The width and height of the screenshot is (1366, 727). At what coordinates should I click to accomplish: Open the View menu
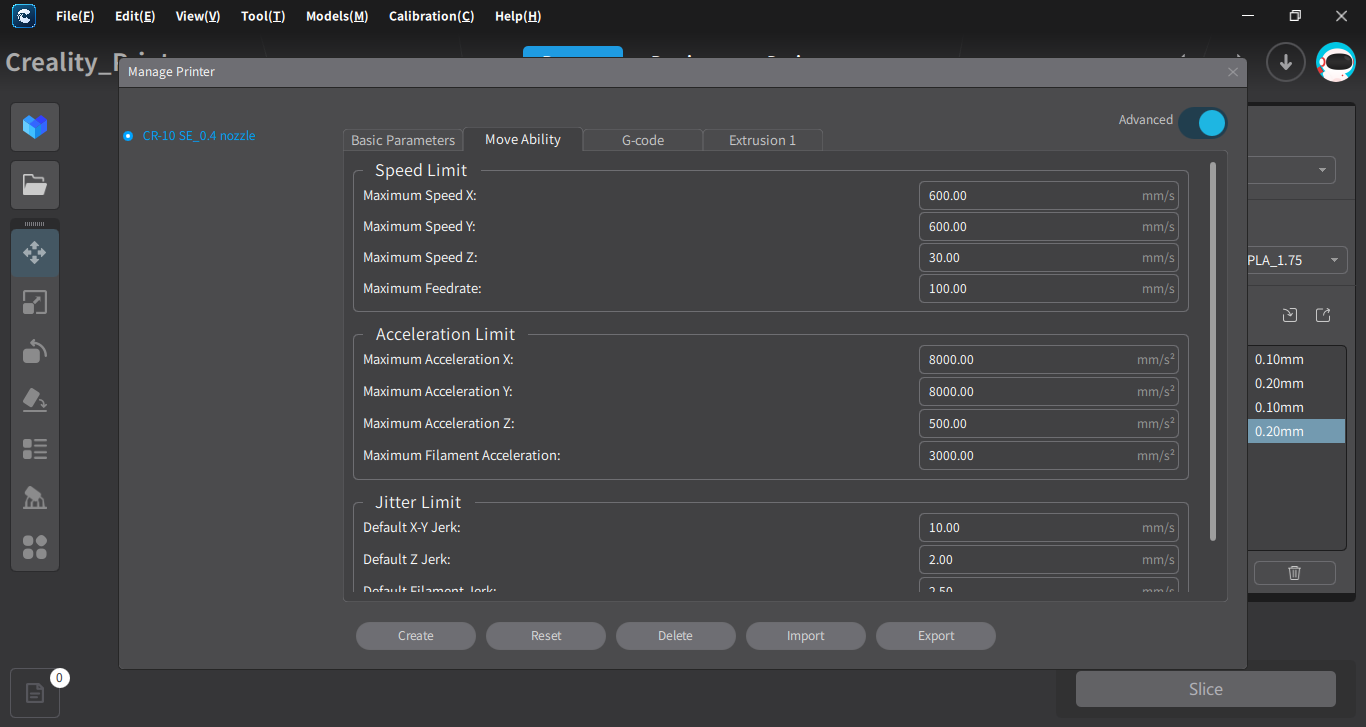[197, 16]
